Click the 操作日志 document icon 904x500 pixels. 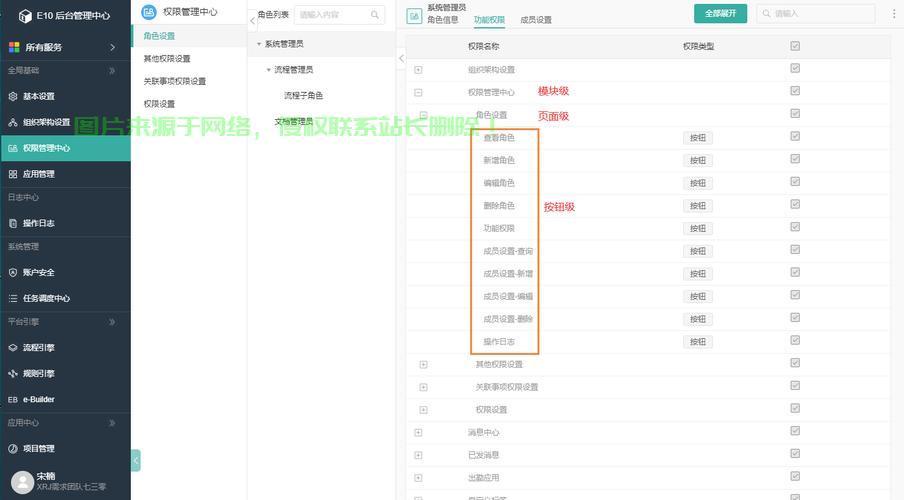(13, 223)
